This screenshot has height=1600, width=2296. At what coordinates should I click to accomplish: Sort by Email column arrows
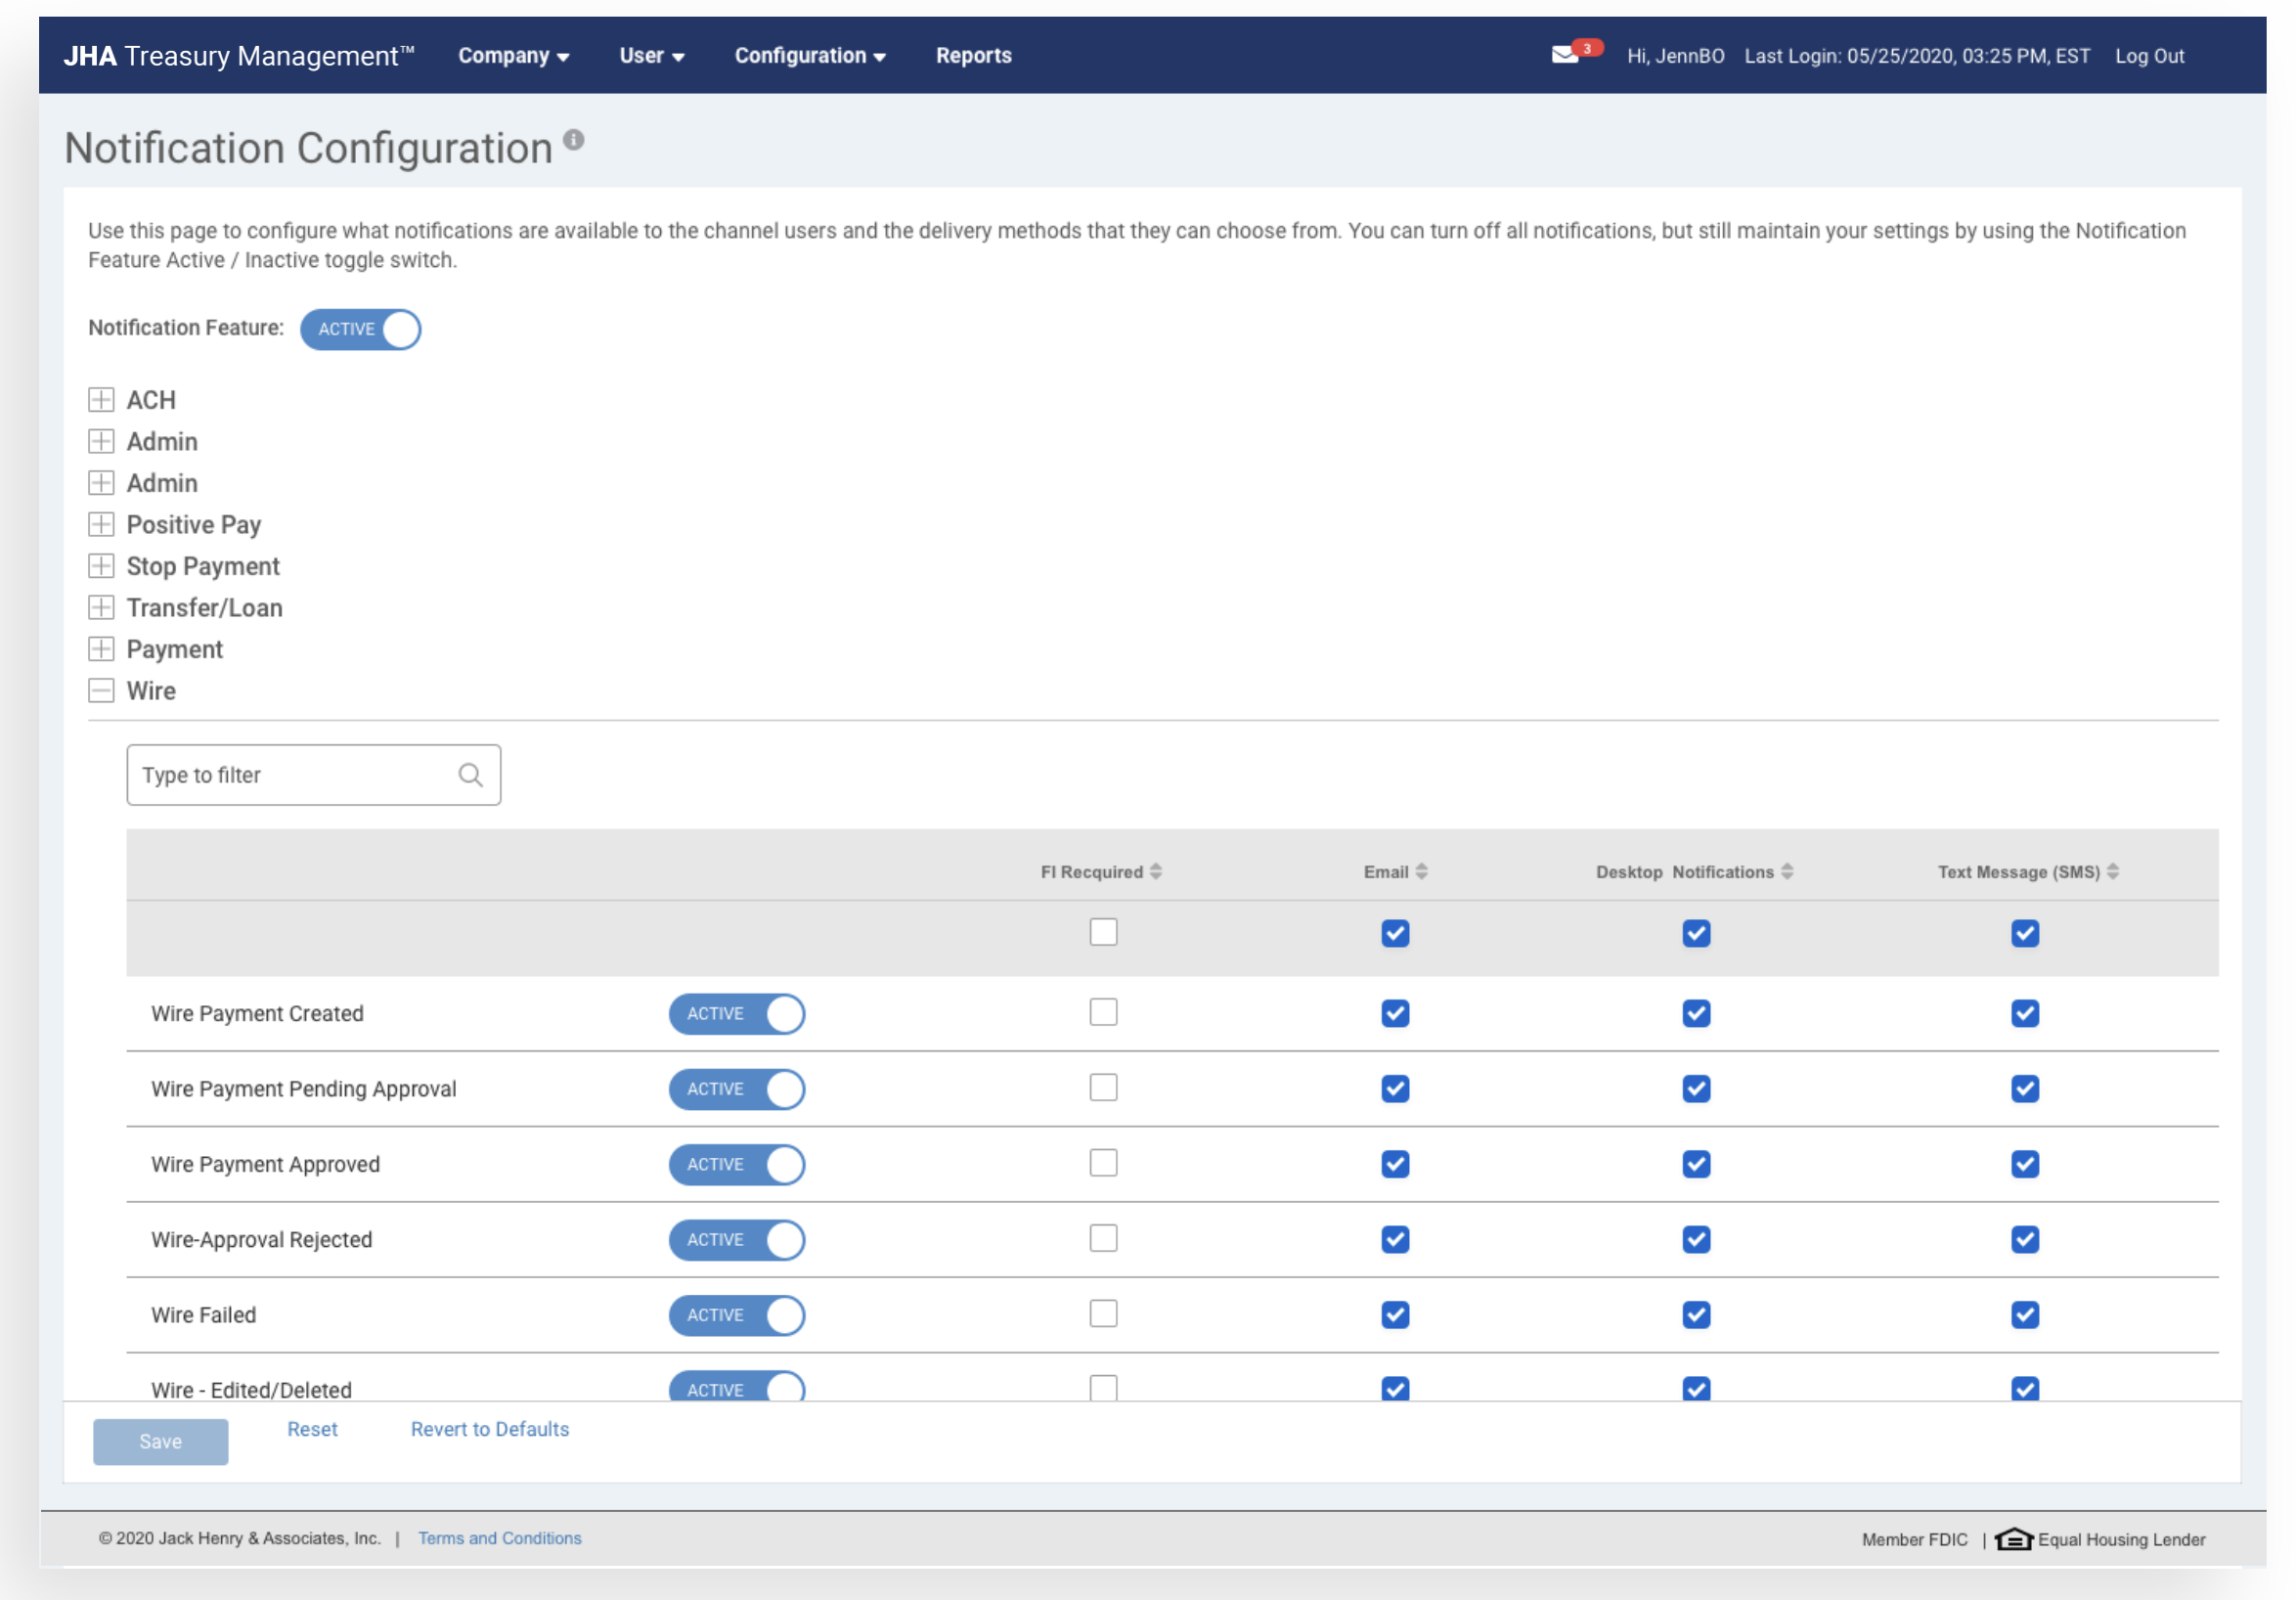[1421, 871]
